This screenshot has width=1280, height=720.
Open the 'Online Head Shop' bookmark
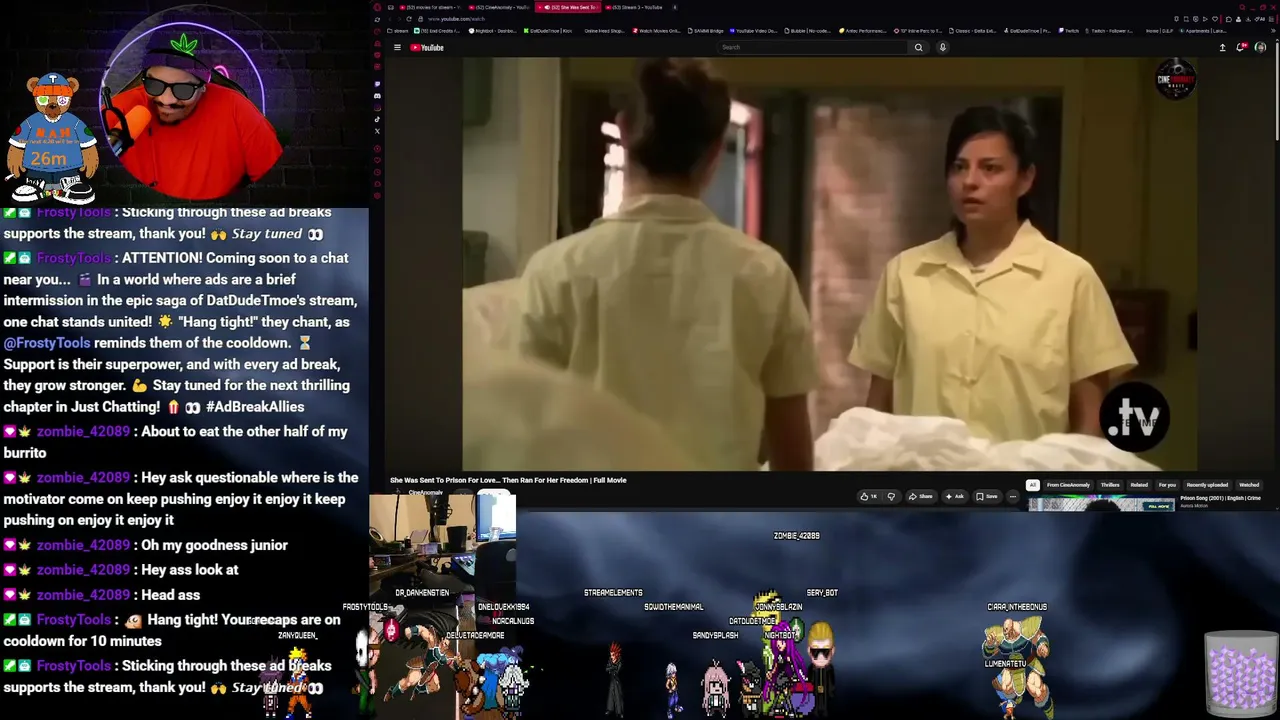603,31
